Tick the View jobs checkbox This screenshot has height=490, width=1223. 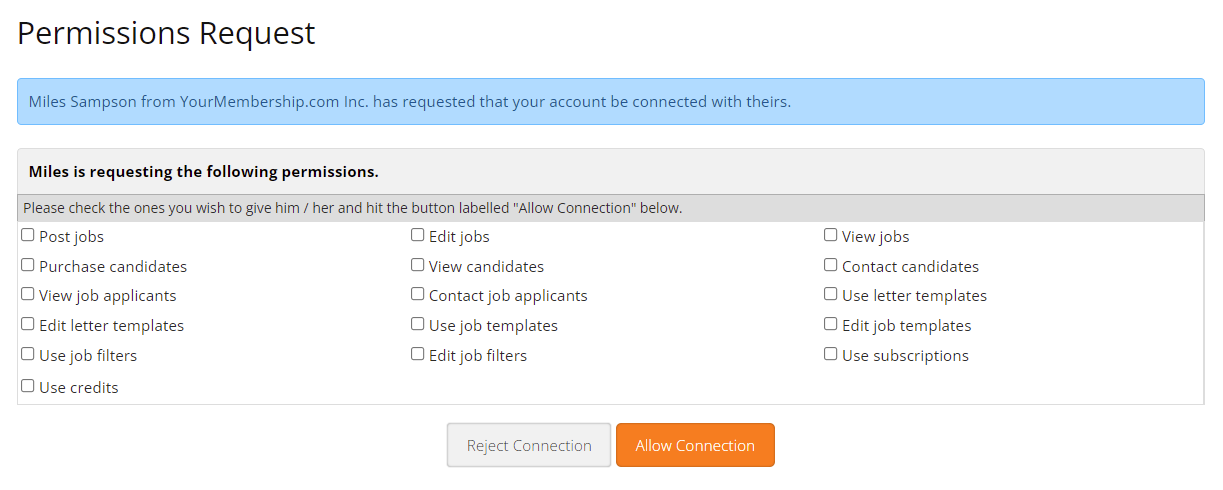click(x=831, y=236)
